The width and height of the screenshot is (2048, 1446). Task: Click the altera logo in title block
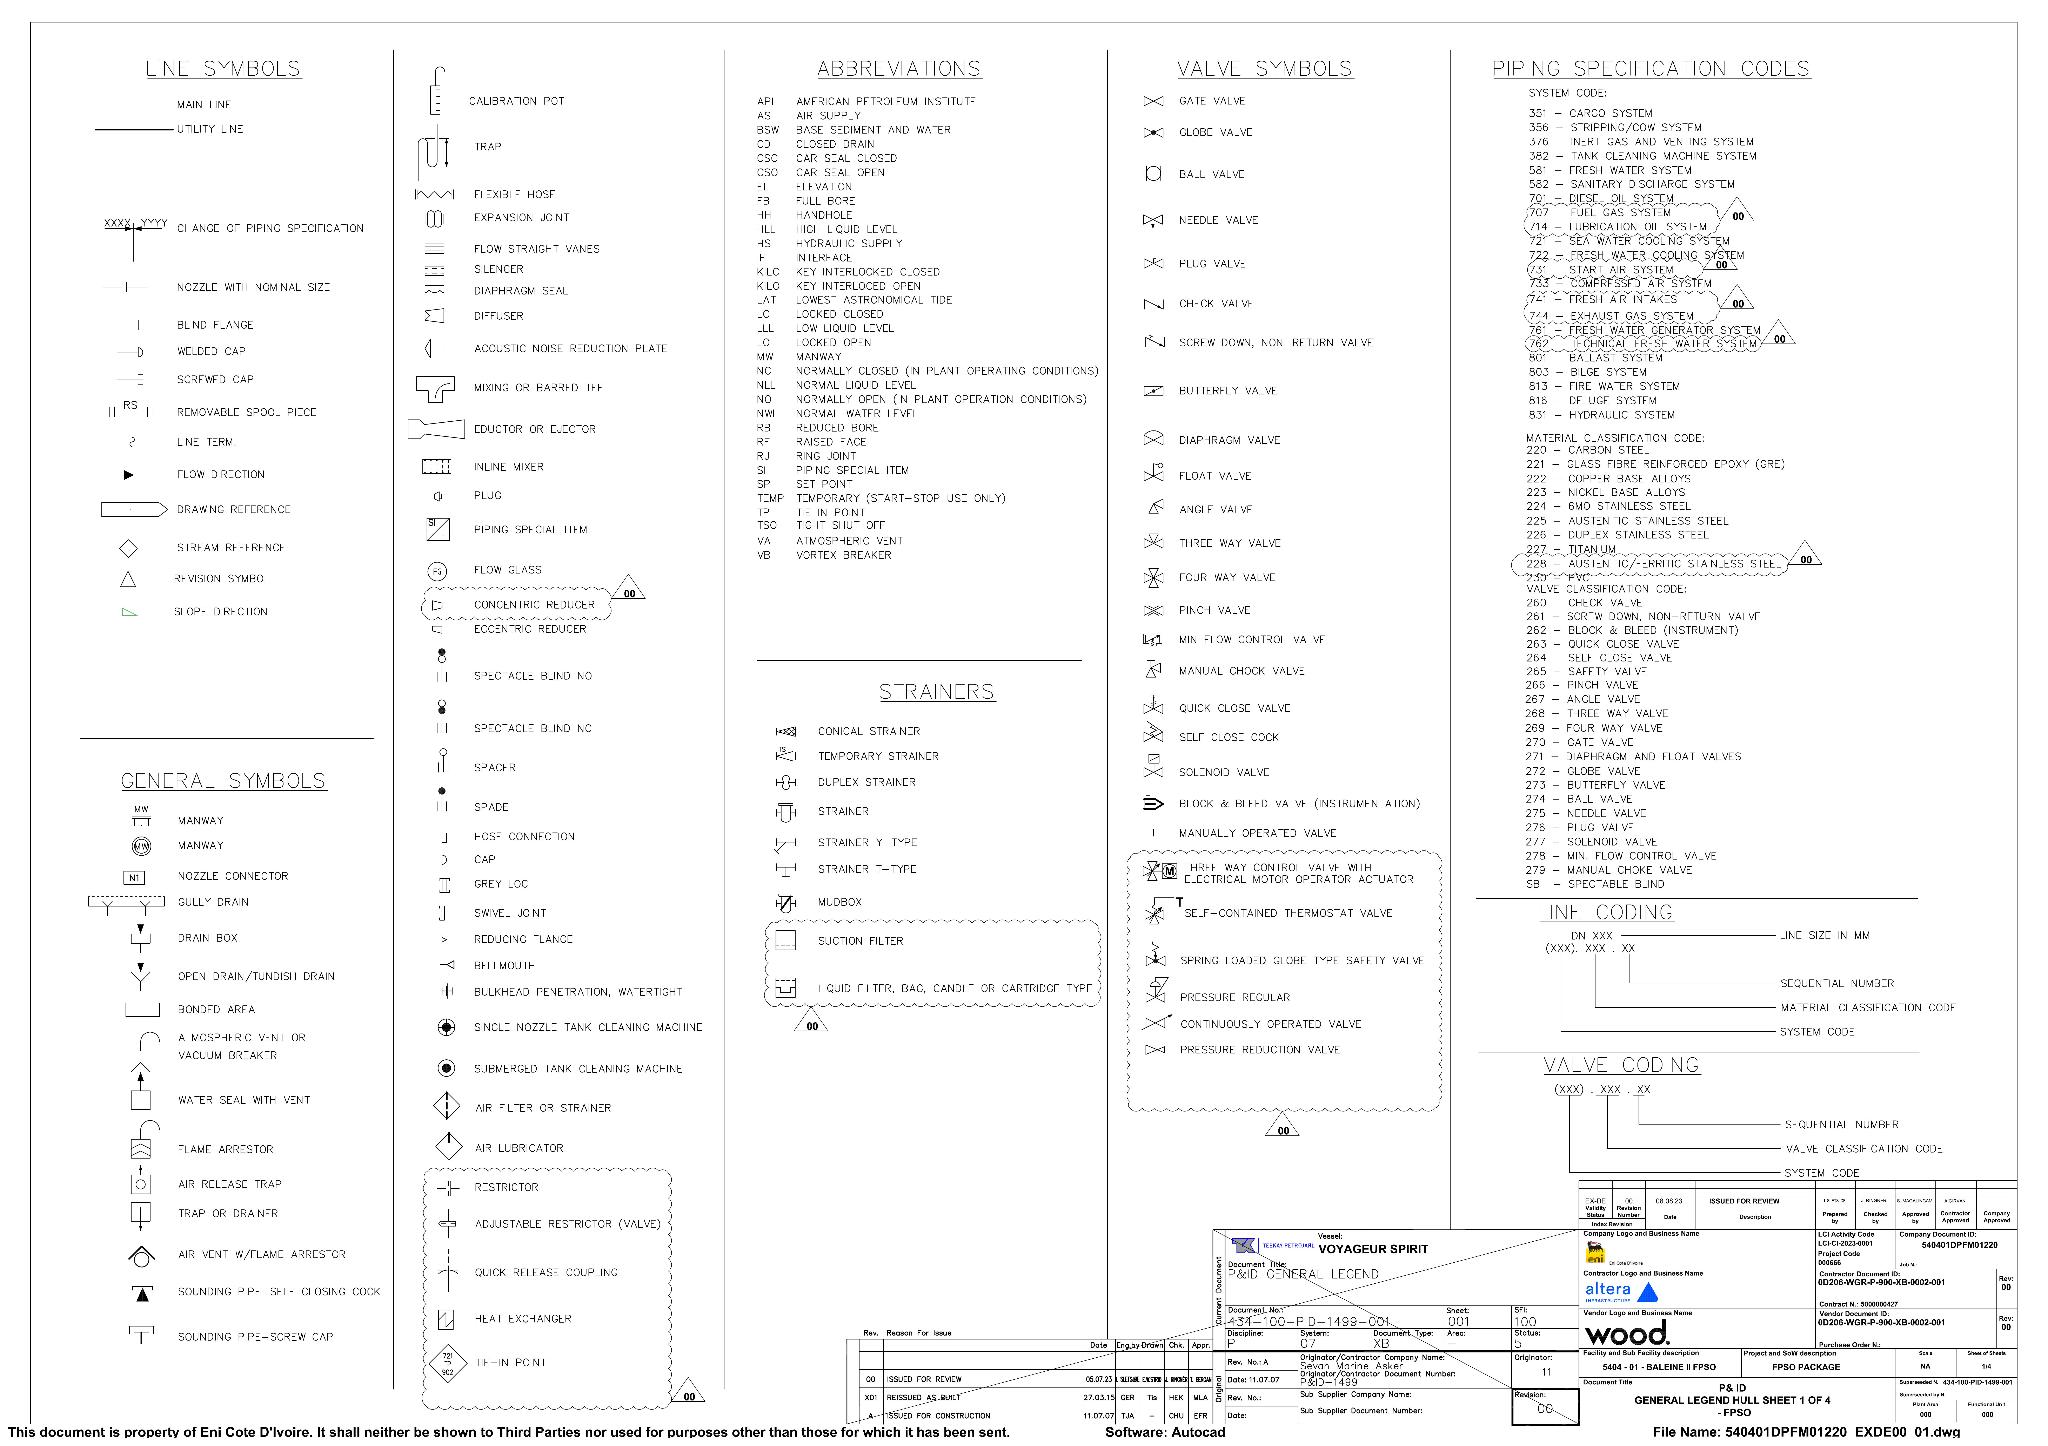point(1622,1291)
